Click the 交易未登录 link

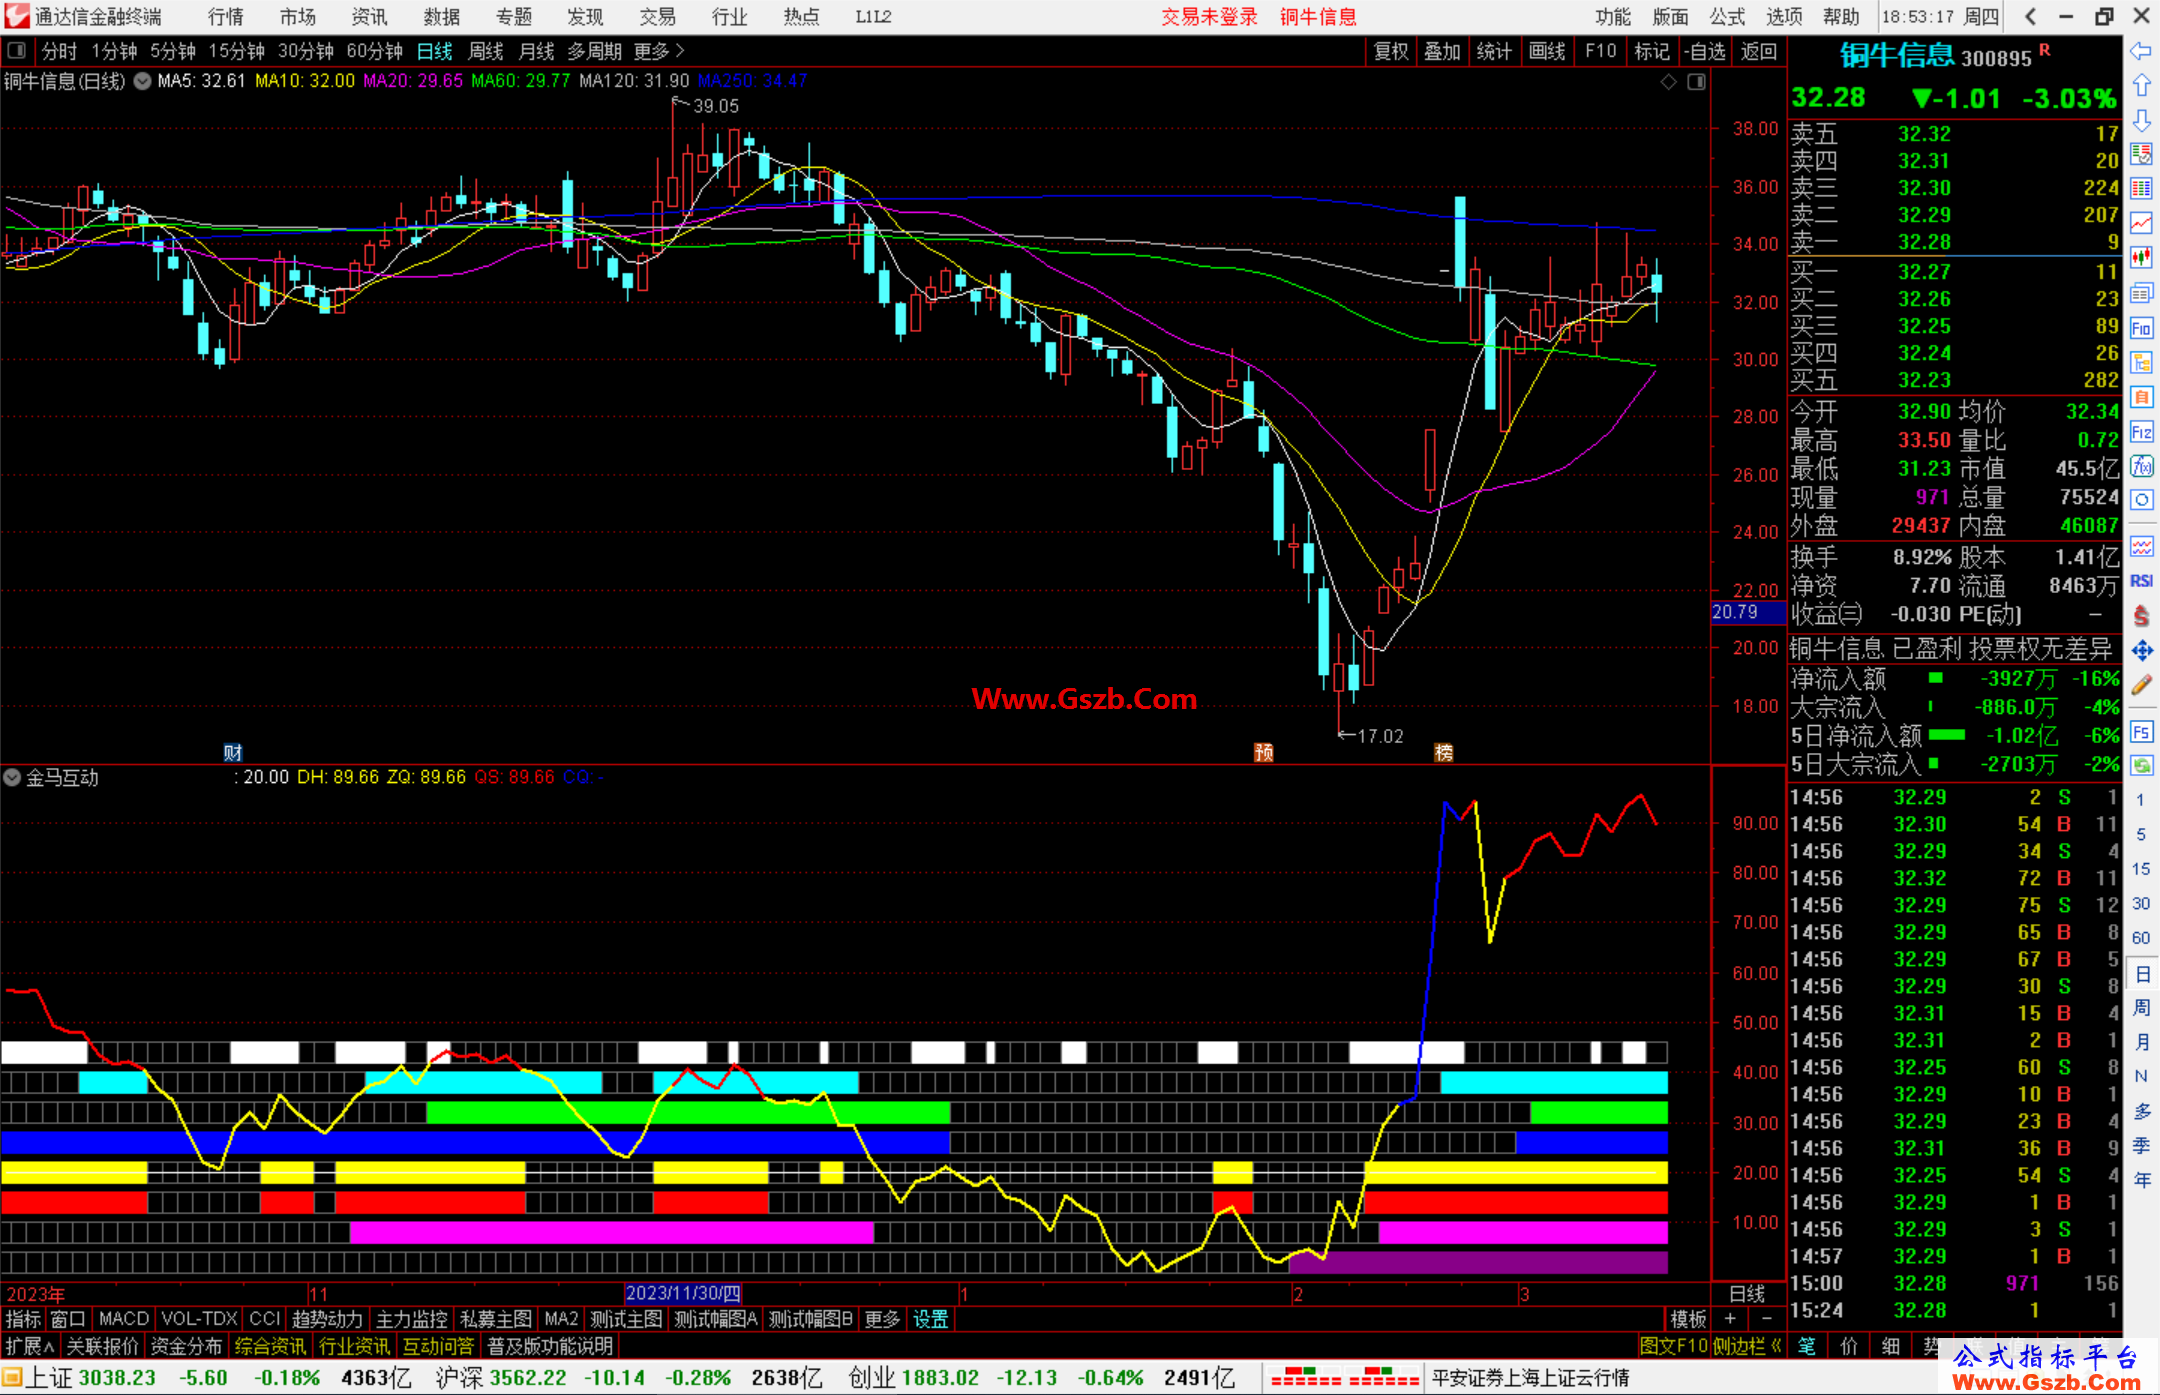[1209, 16]
